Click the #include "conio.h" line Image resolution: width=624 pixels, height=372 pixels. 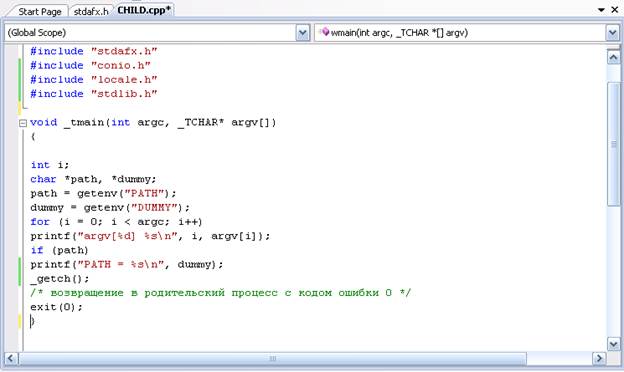coord(90,66)
